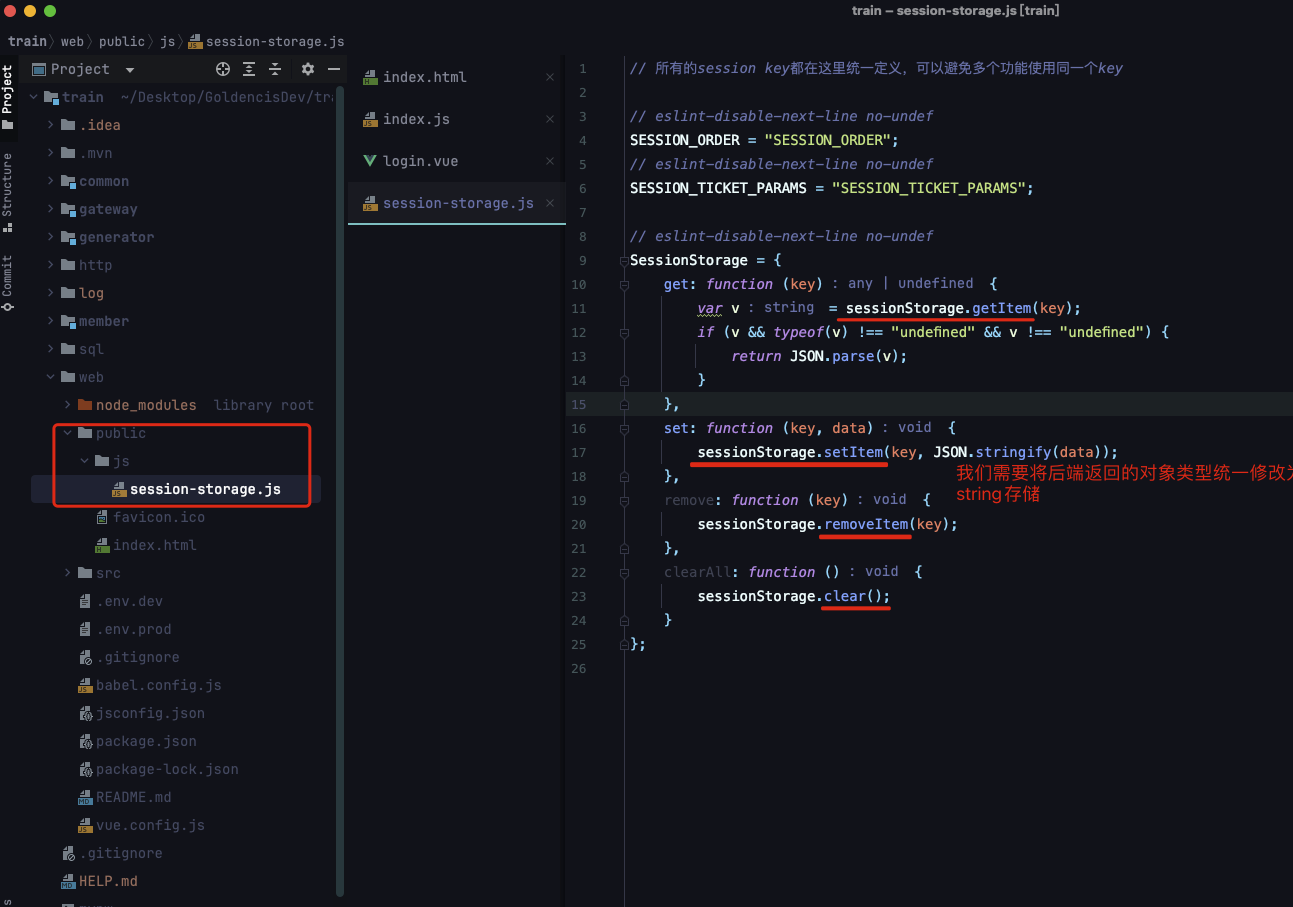Screen dimensions: 1293x907
Task: Hide the Project panel with minus icon
Action: click(334, 69)
